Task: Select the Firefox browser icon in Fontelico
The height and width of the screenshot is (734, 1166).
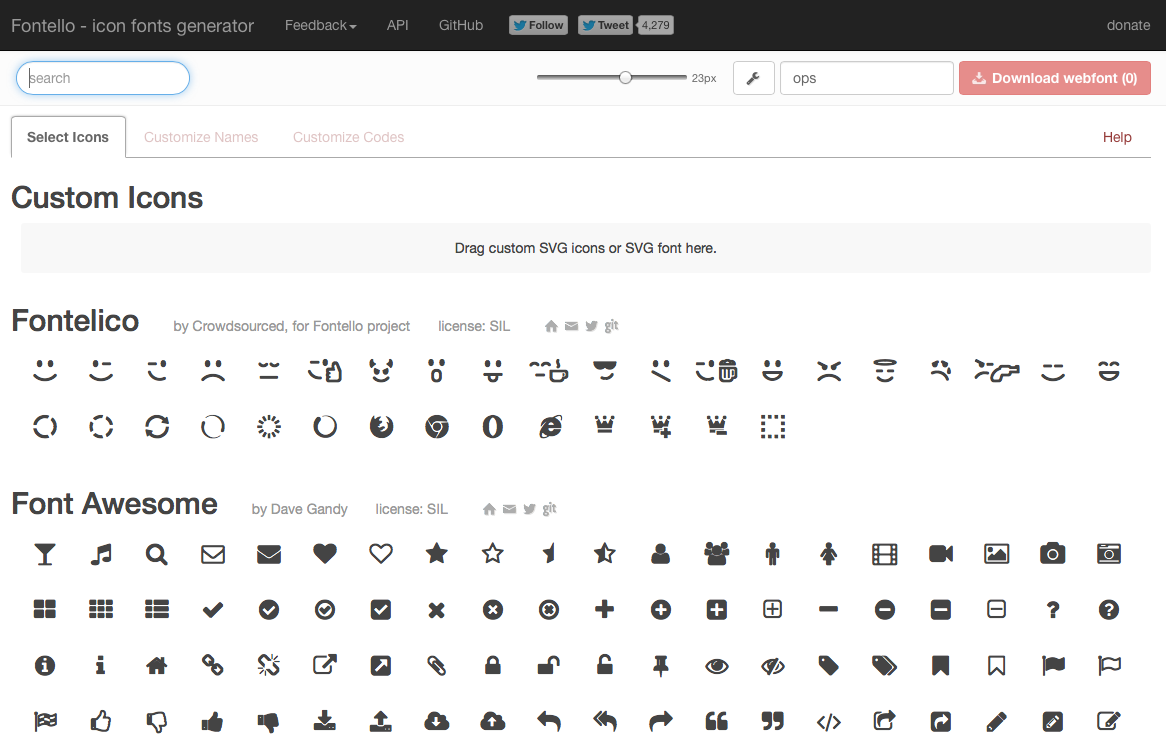Action: click(x=381, y=427)
